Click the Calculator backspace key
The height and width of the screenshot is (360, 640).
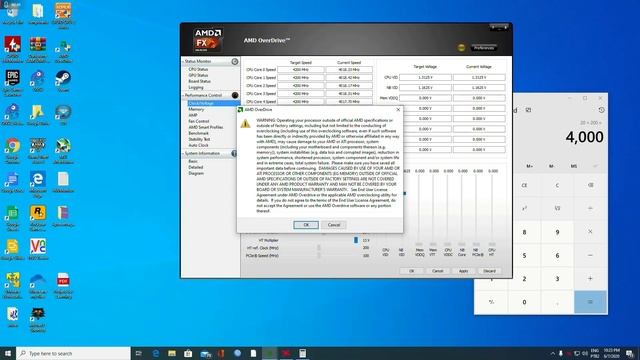[590, 185]
